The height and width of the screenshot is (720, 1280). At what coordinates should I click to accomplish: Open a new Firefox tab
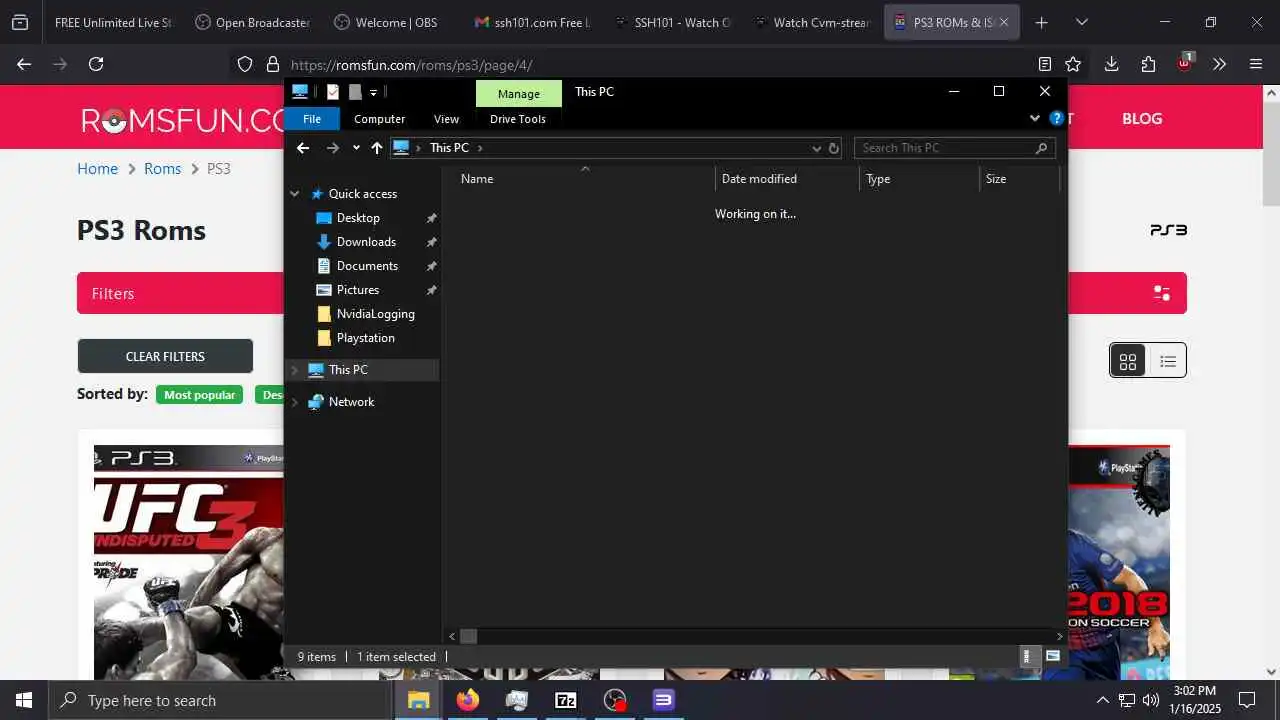coord(1041,22)
